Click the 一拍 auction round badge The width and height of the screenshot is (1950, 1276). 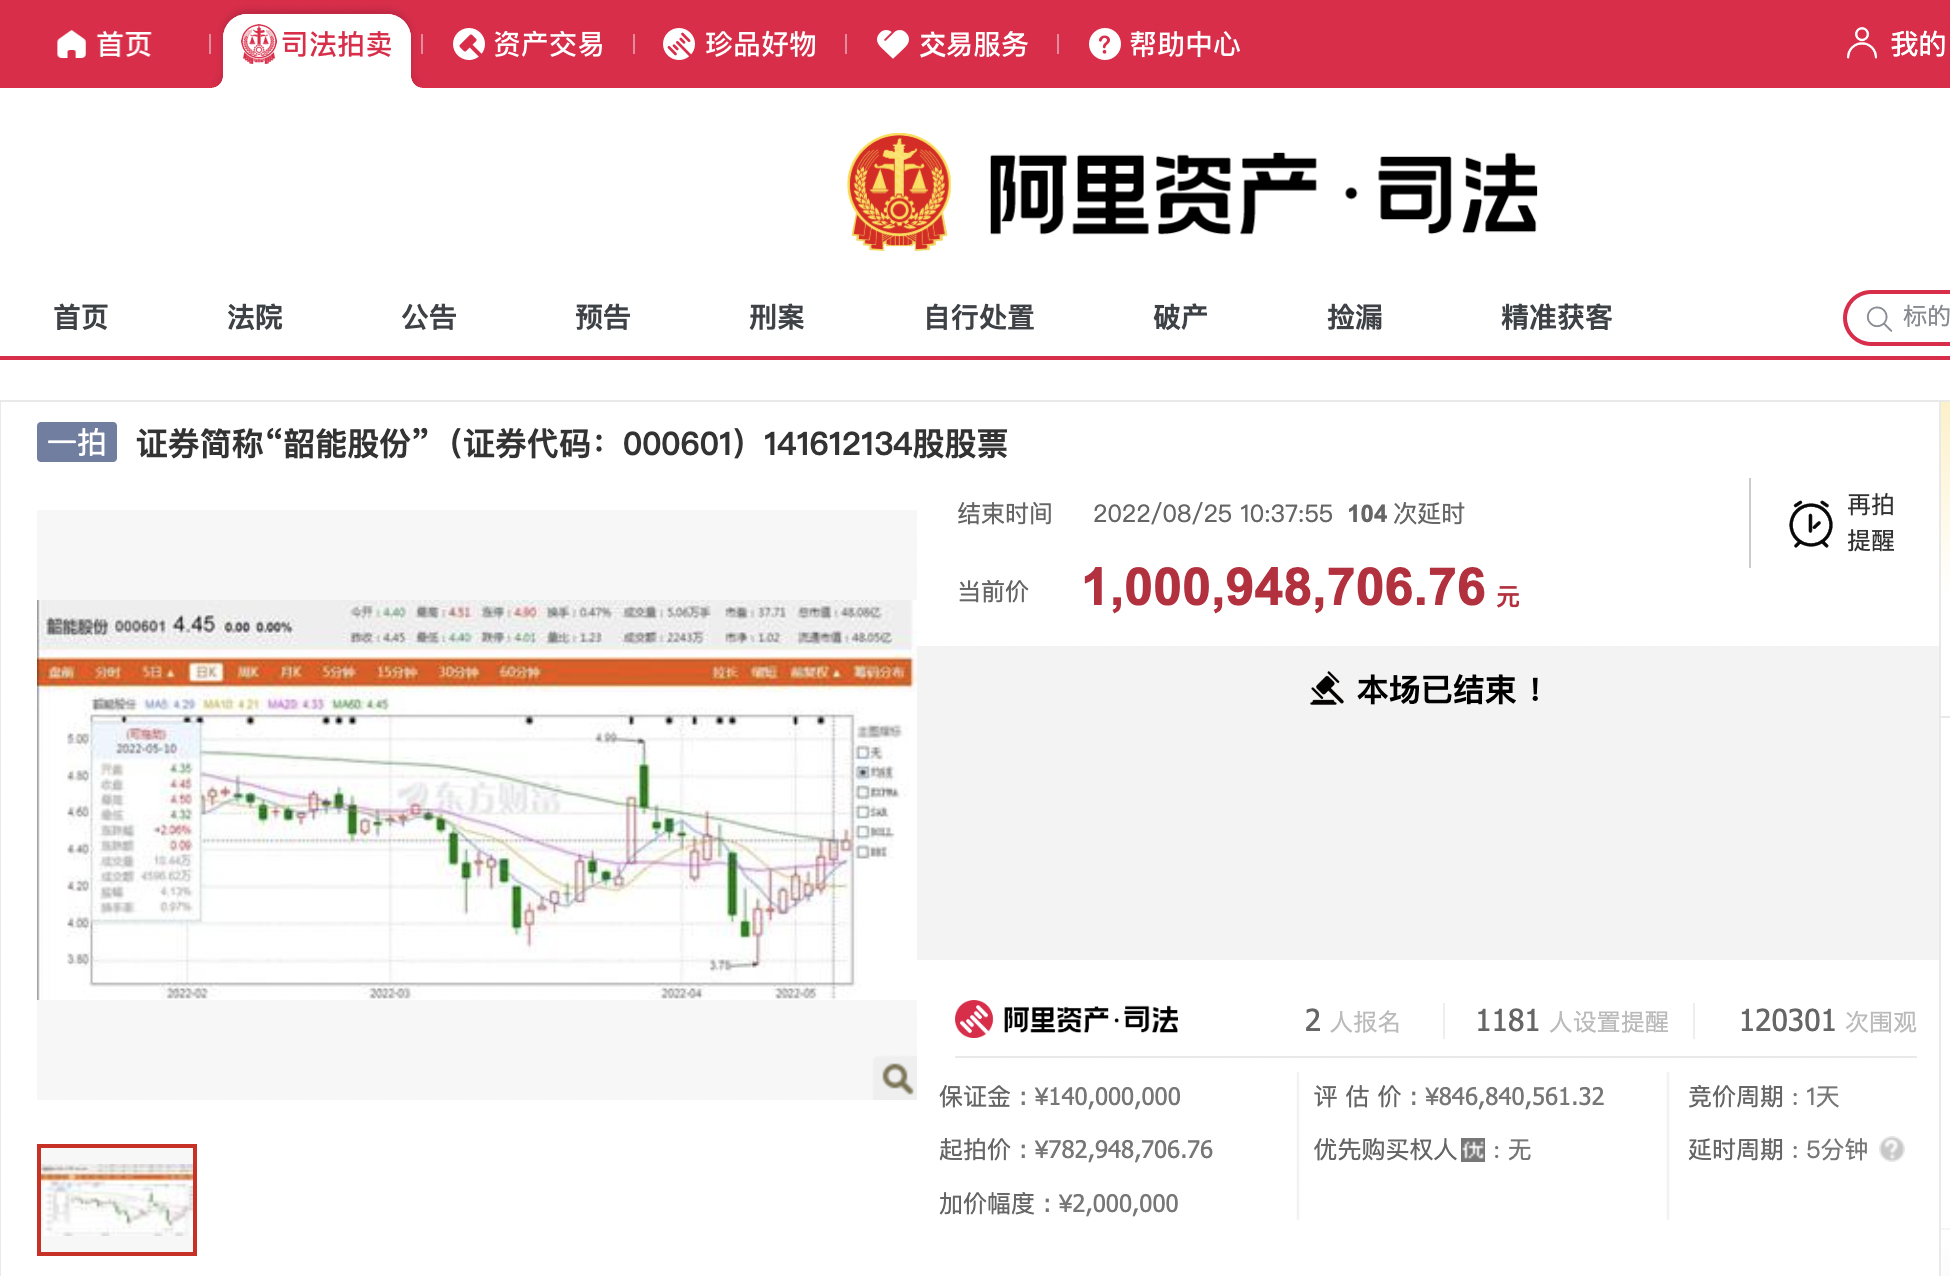tap(77, 442)
